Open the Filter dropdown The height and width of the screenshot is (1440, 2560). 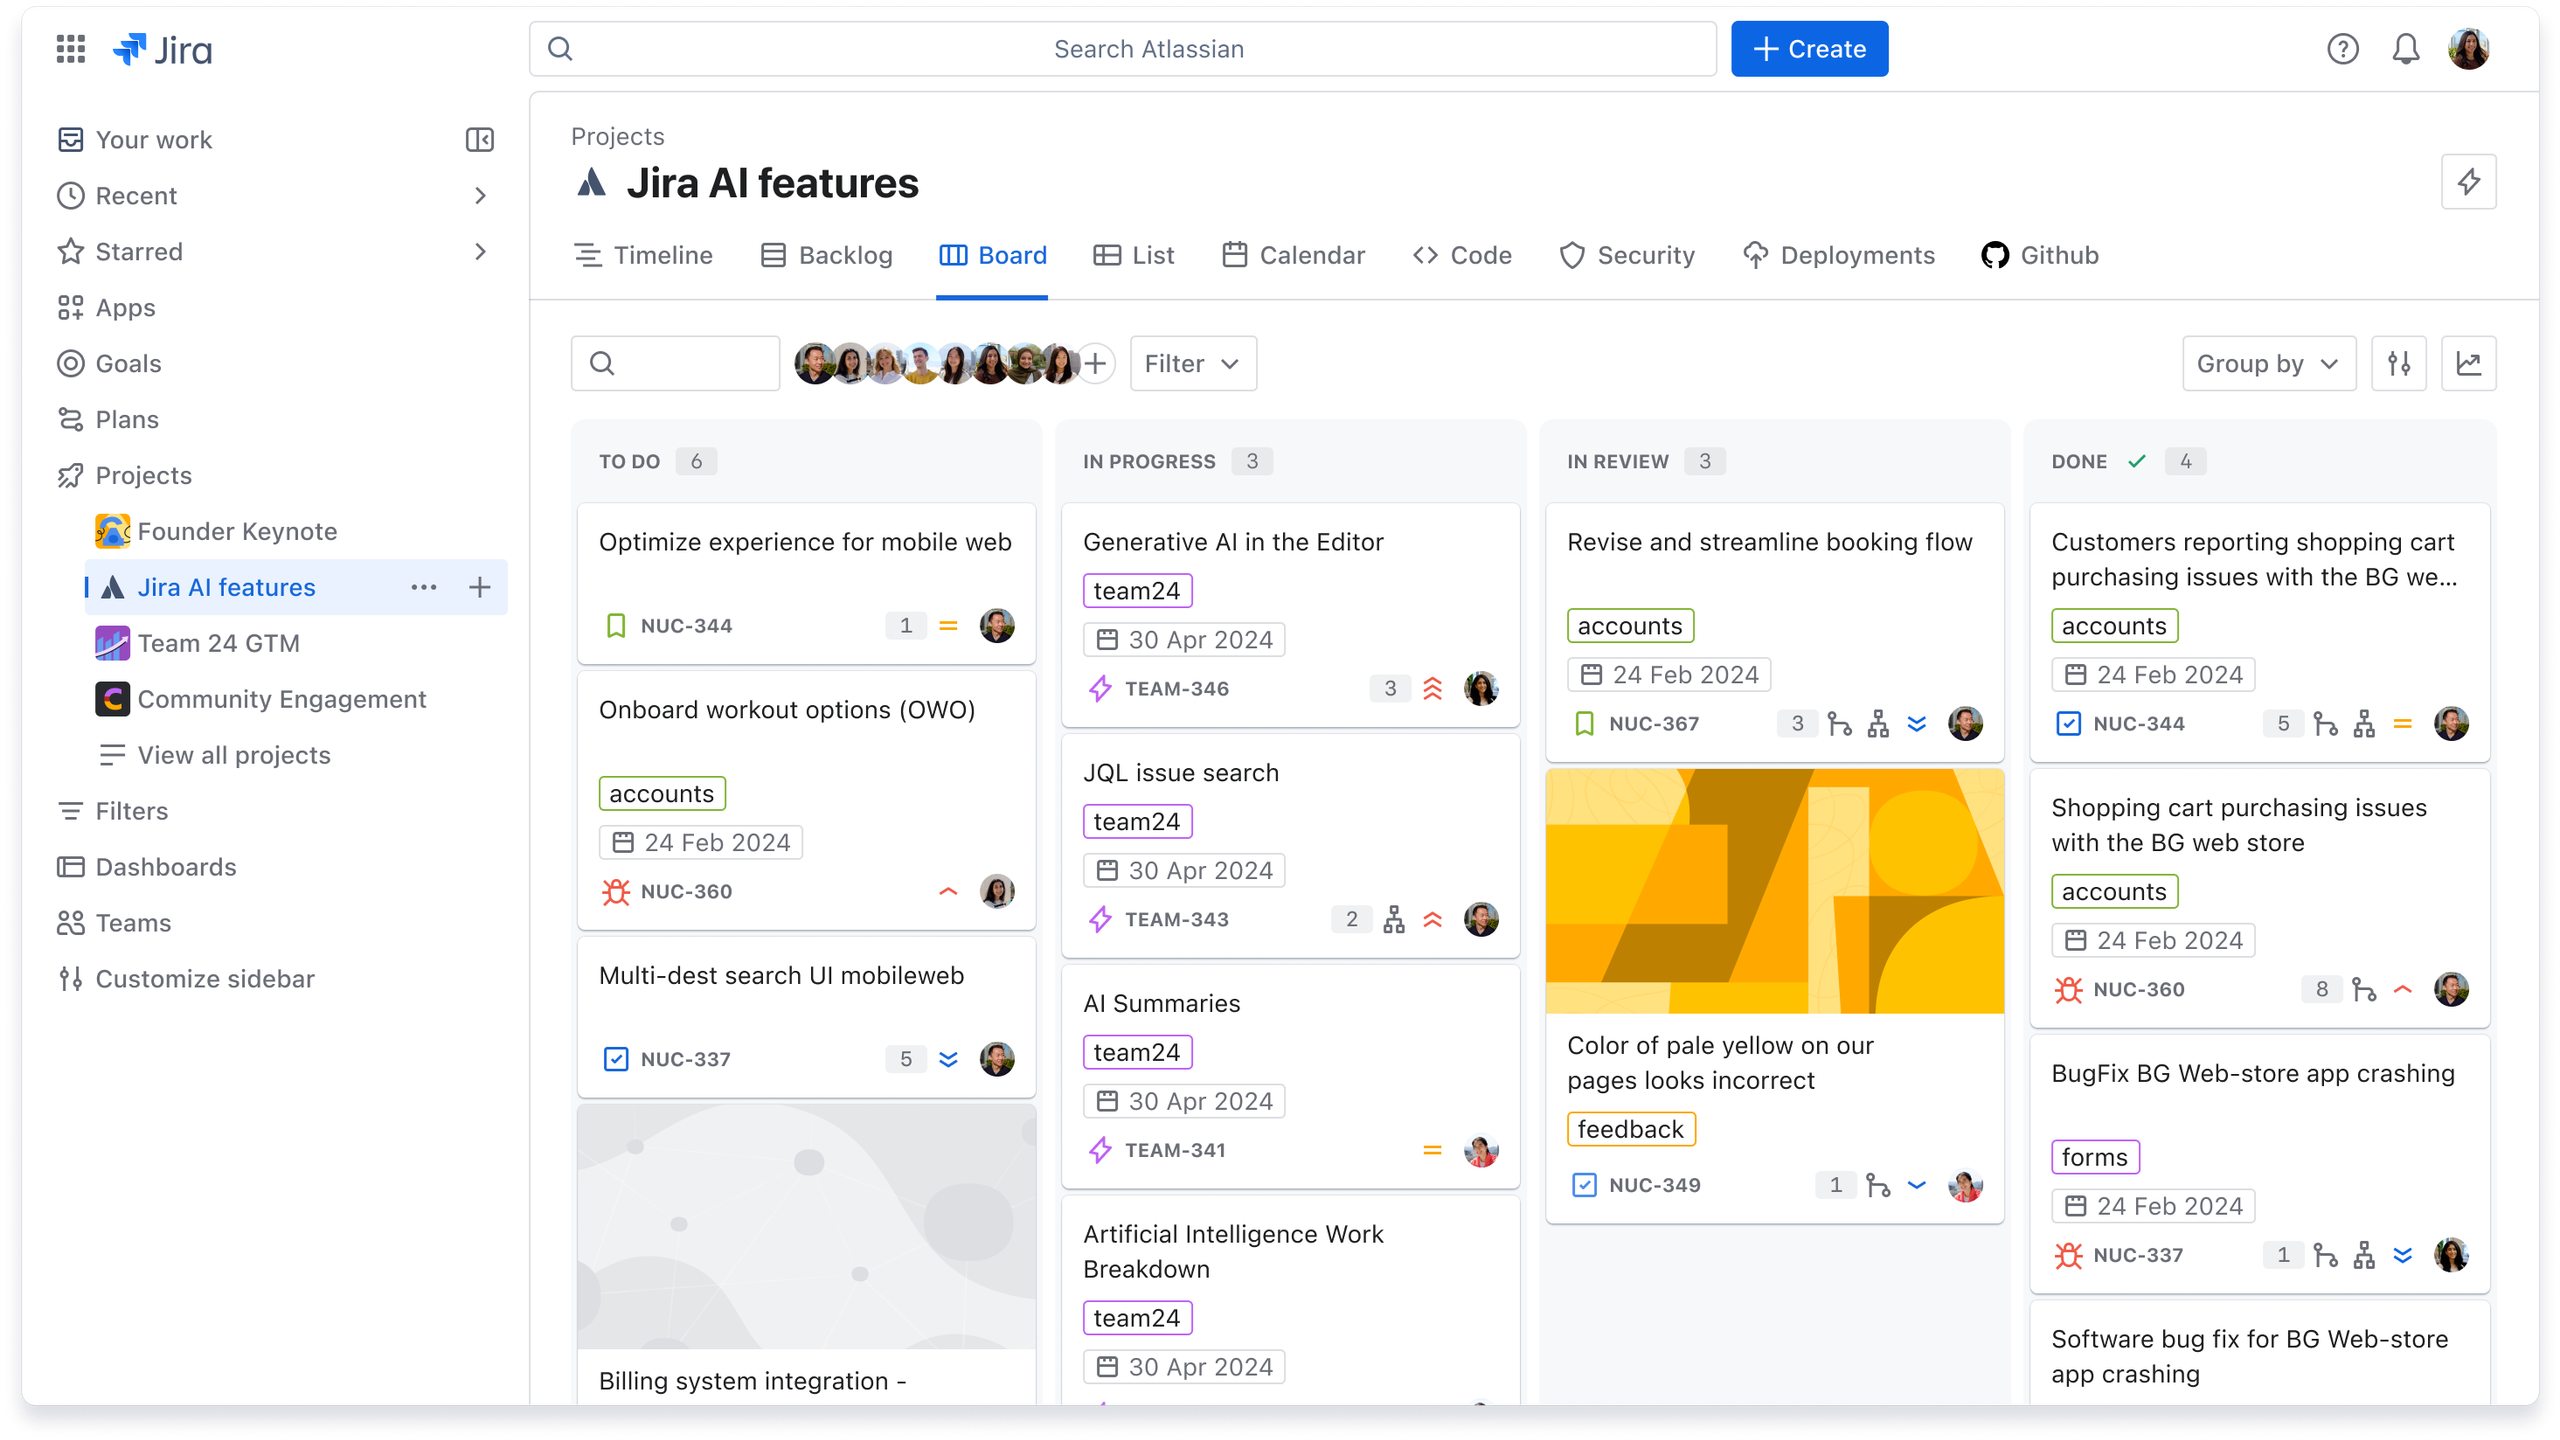pos(1193,363)
